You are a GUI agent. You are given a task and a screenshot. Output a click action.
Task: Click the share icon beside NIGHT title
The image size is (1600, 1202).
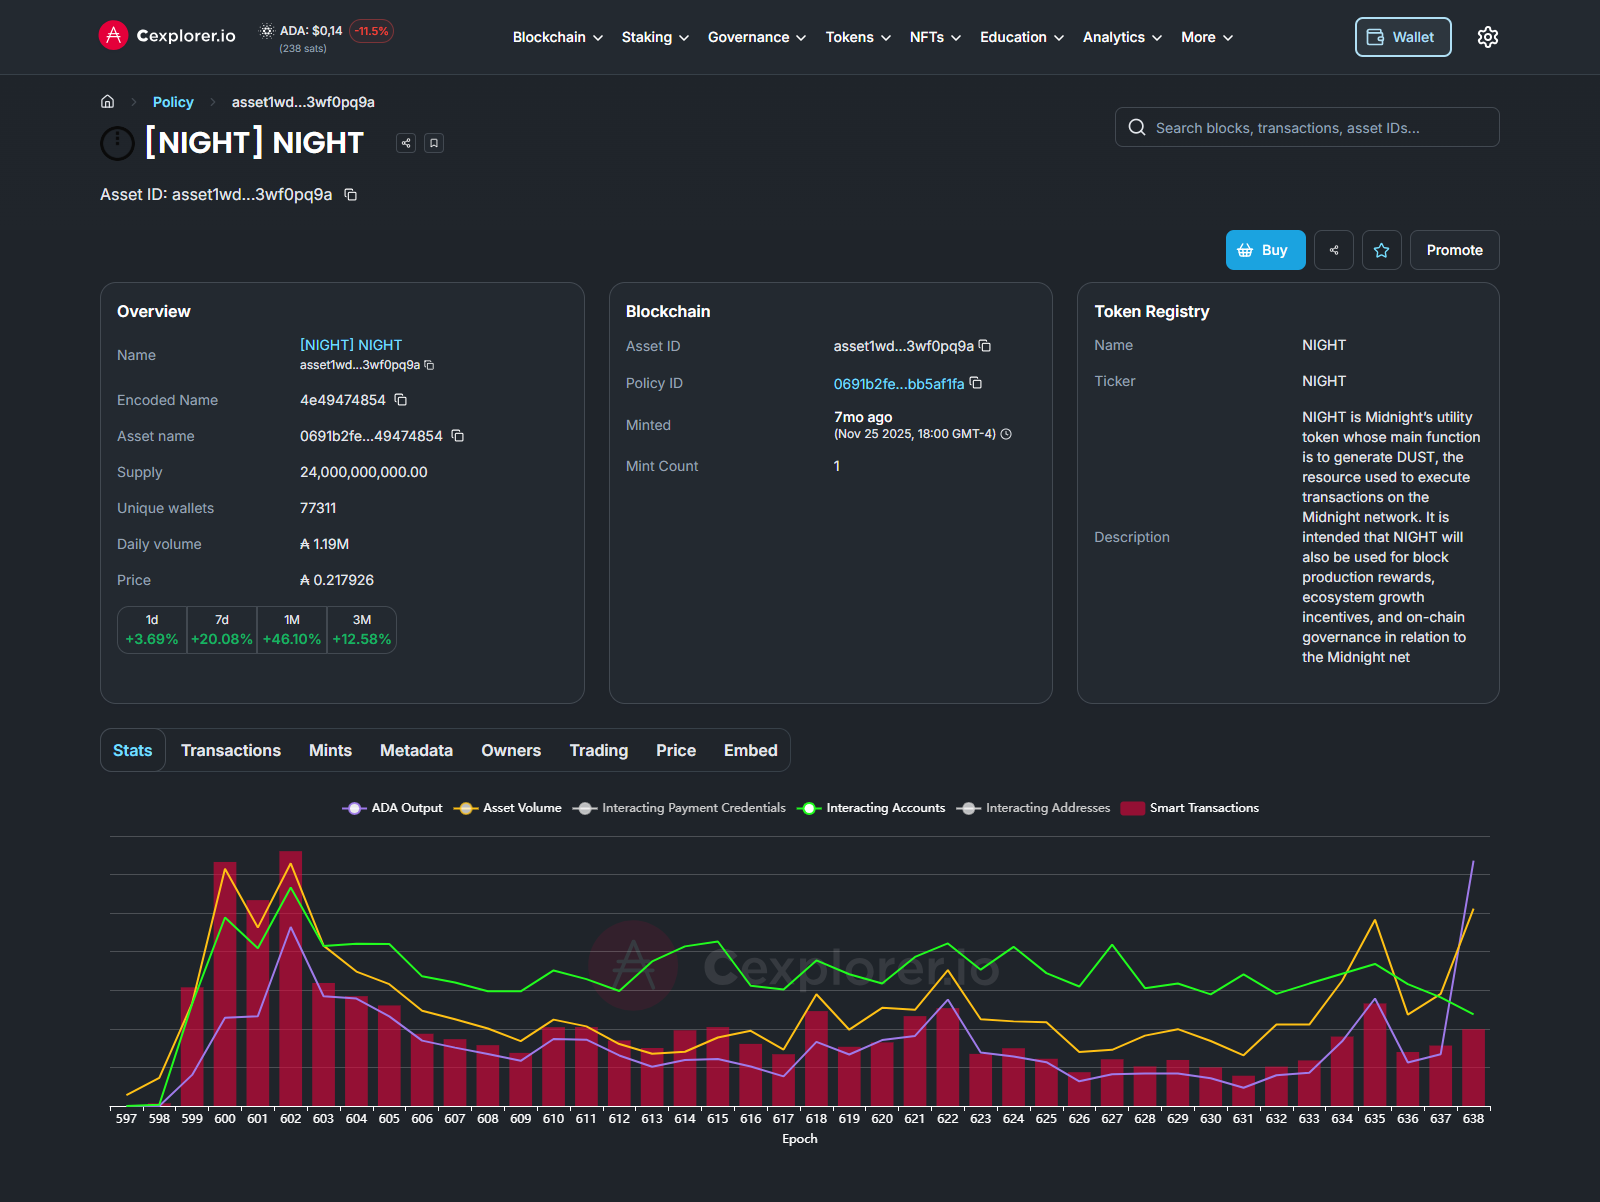(x=406, y=143)
